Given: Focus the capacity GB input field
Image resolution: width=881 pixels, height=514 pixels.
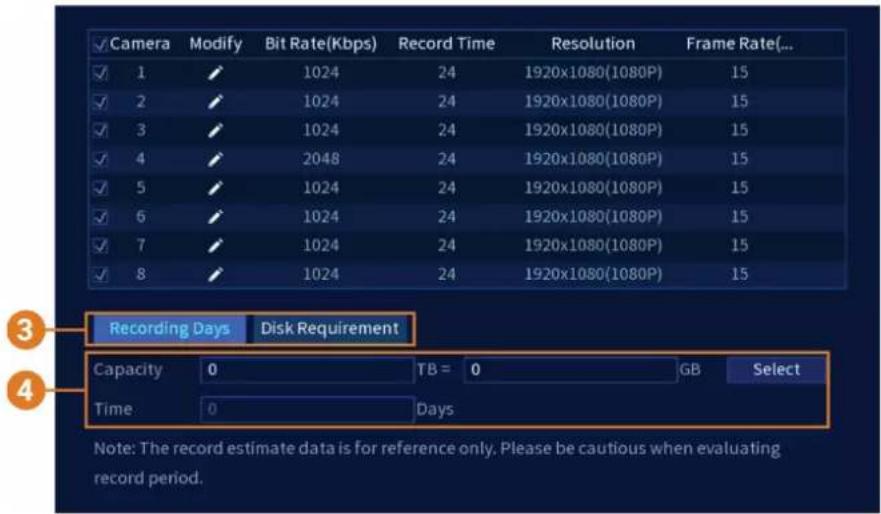Looking at the screenshot, I should (570, 370).
